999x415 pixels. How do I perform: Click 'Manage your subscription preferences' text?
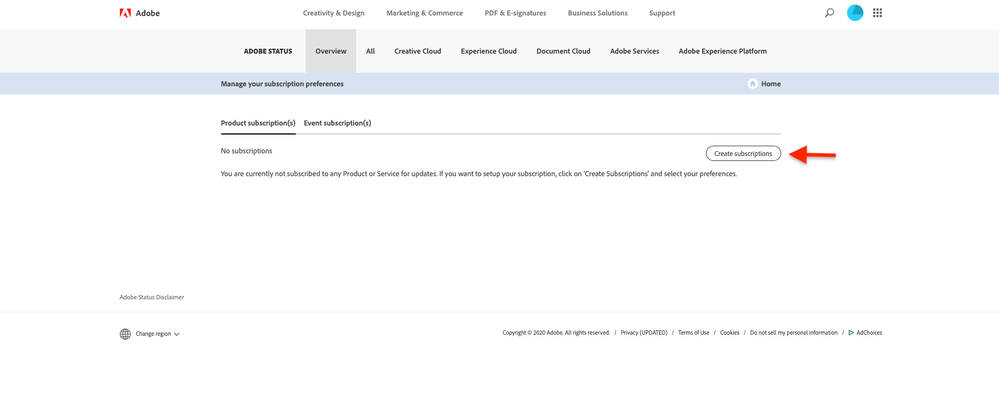click(x=282, y=84)
